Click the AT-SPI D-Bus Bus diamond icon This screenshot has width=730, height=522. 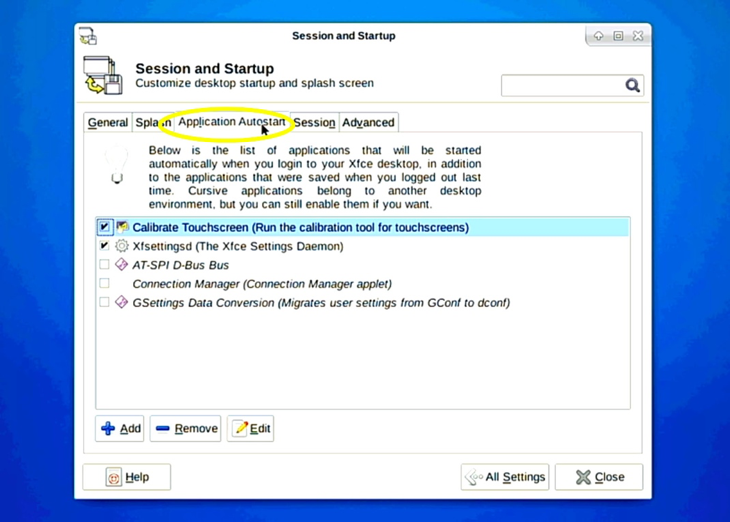(122, 265)
